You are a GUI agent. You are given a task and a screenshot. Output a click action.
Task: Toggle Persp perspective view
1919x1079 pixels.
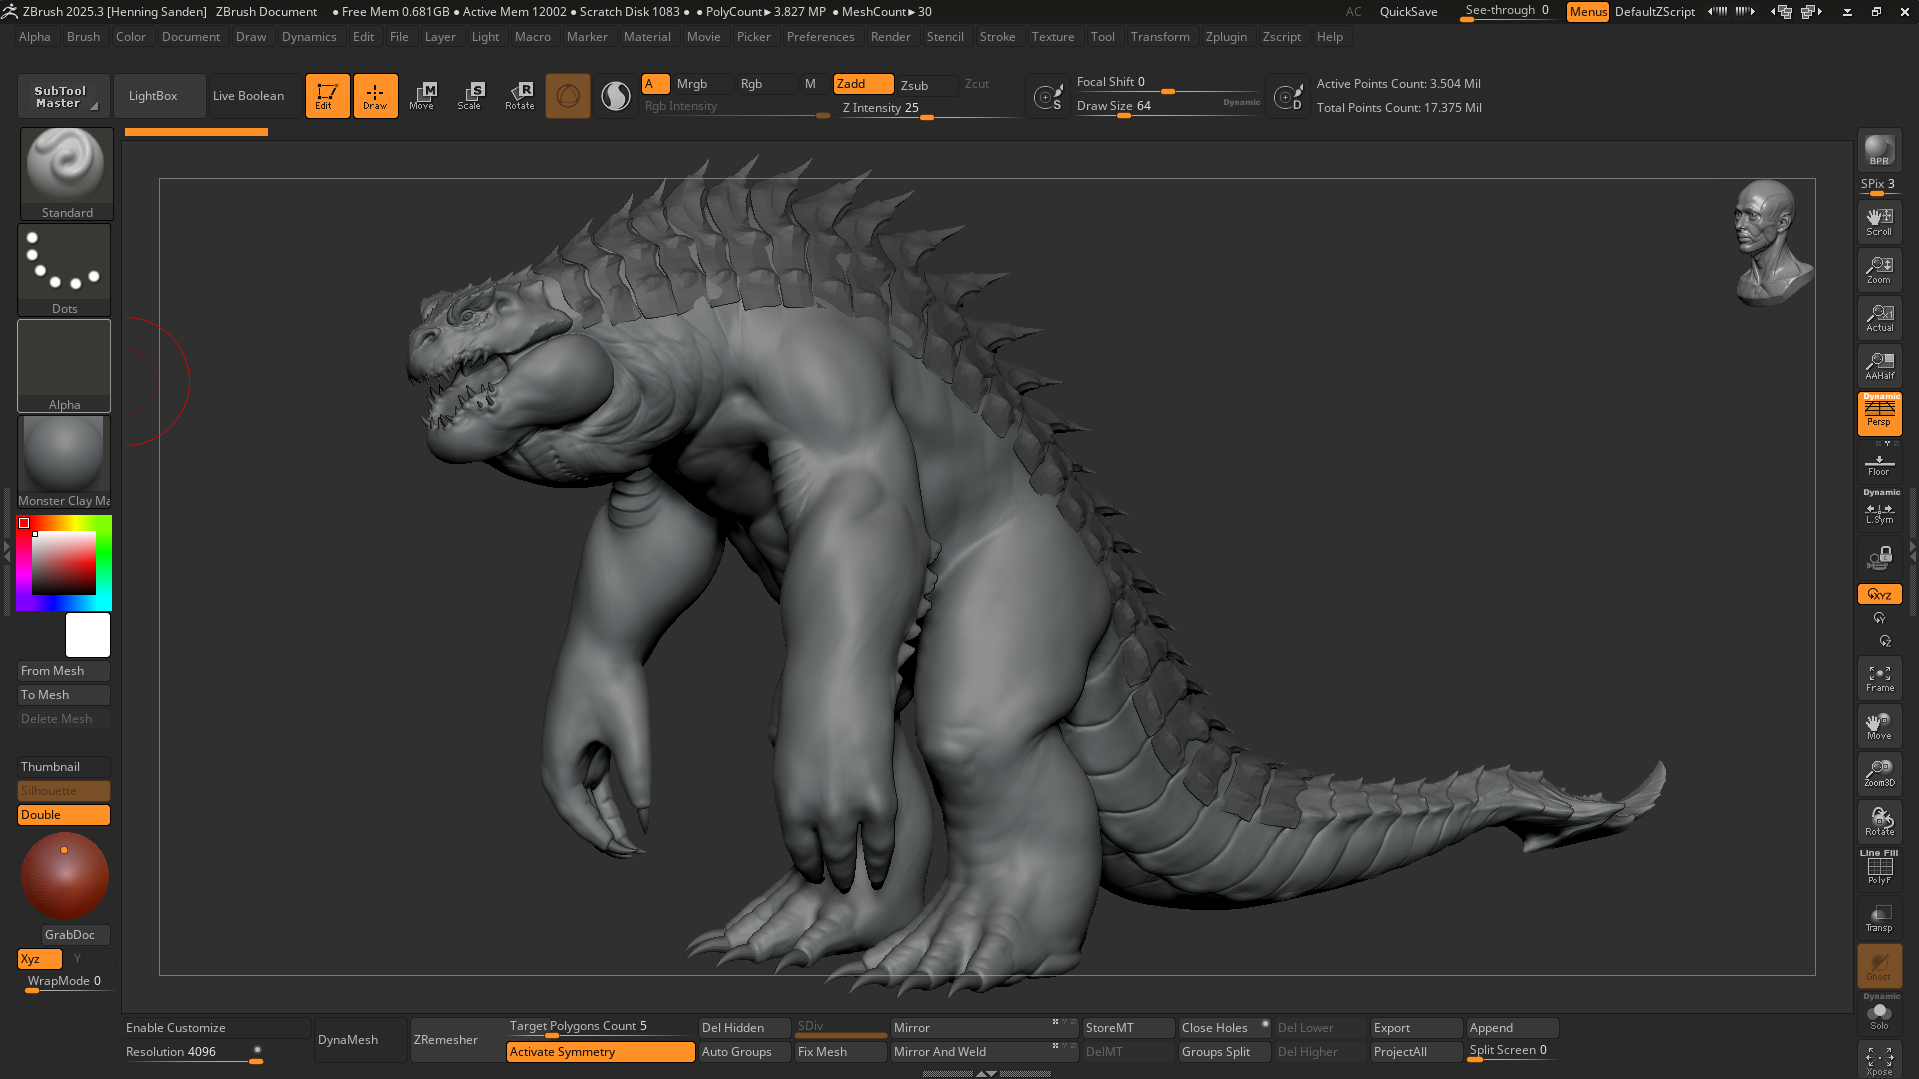click(1879, 413)
